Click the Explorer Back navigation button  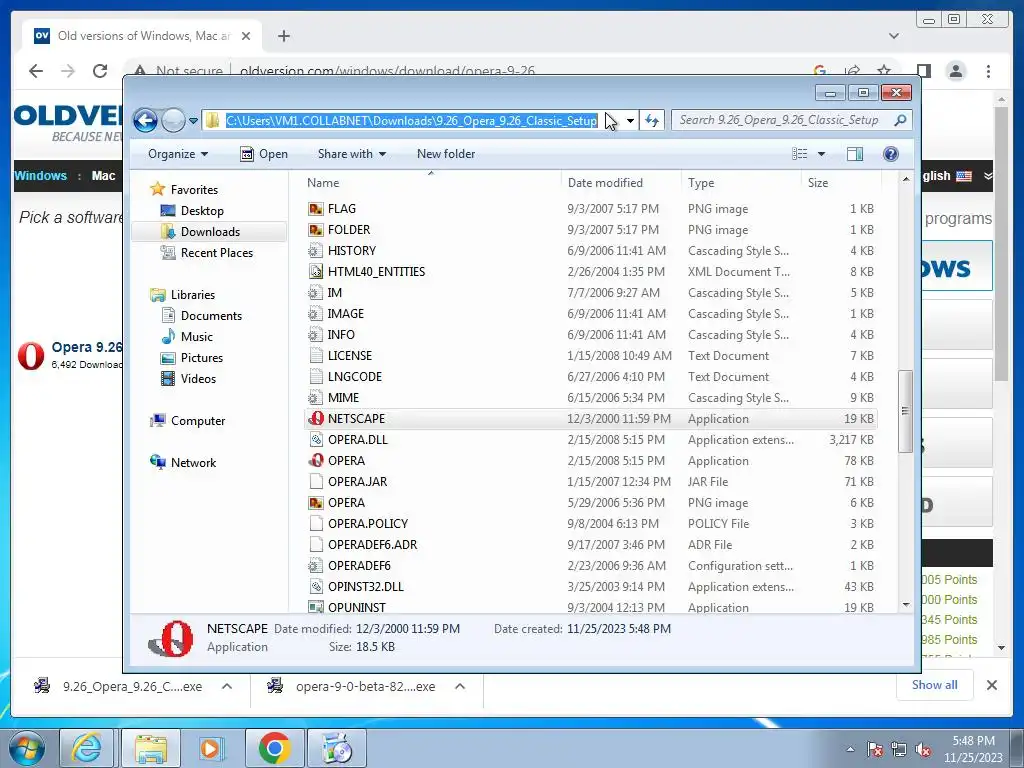click(145, 121)
